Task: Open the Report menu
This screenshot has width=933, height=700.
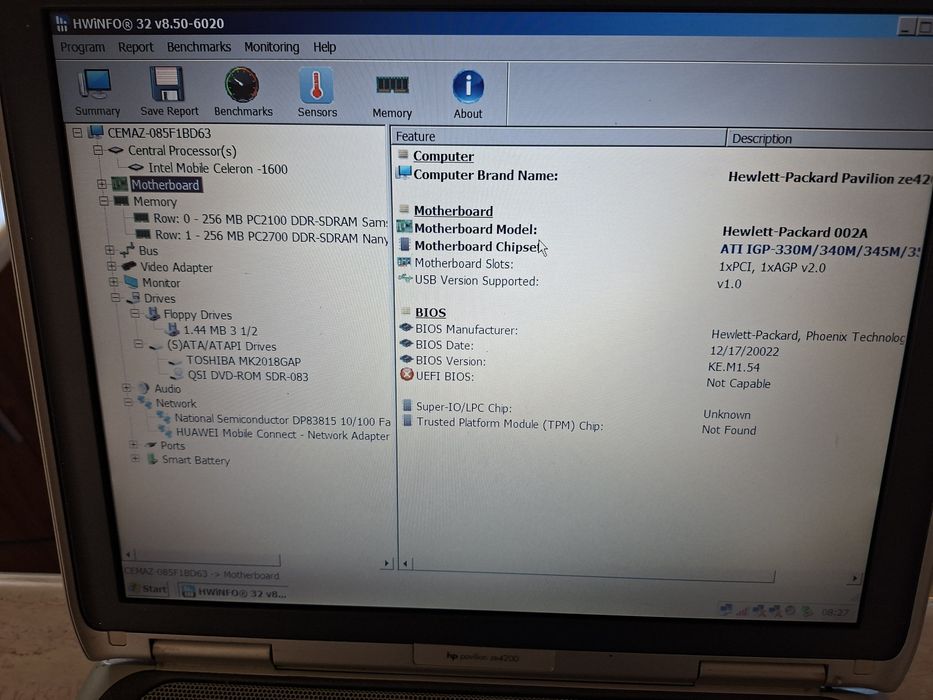Action: point(135,47)
